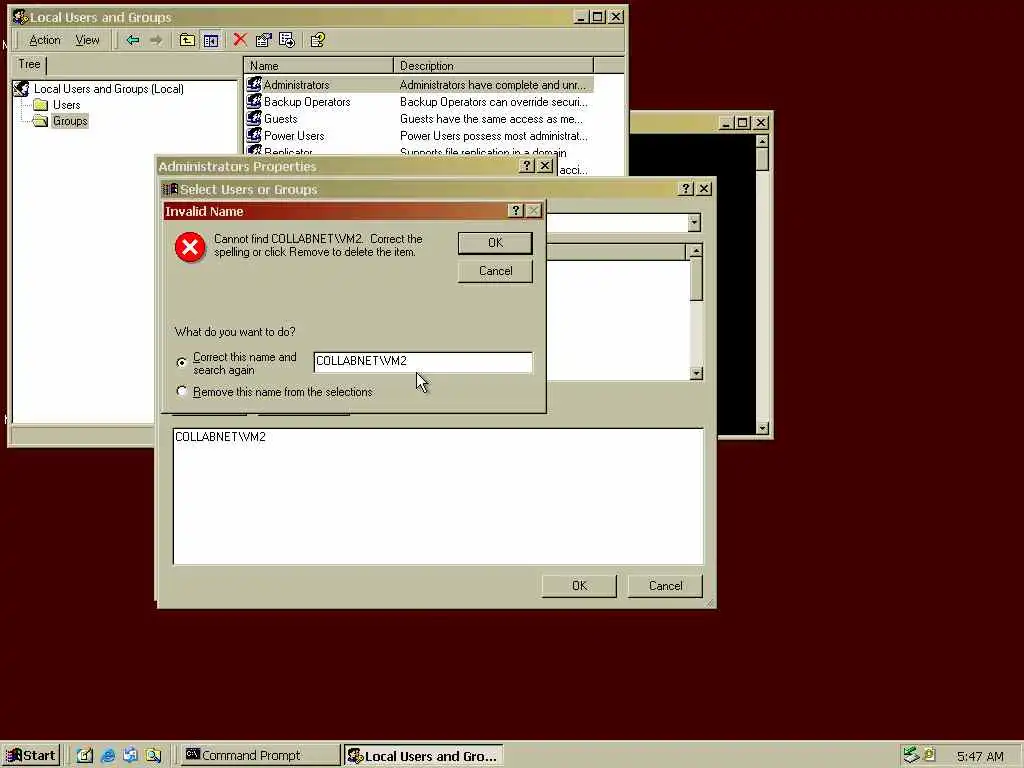
Task: Close the Administrators Properties dialog
Action: pos(545,166)
